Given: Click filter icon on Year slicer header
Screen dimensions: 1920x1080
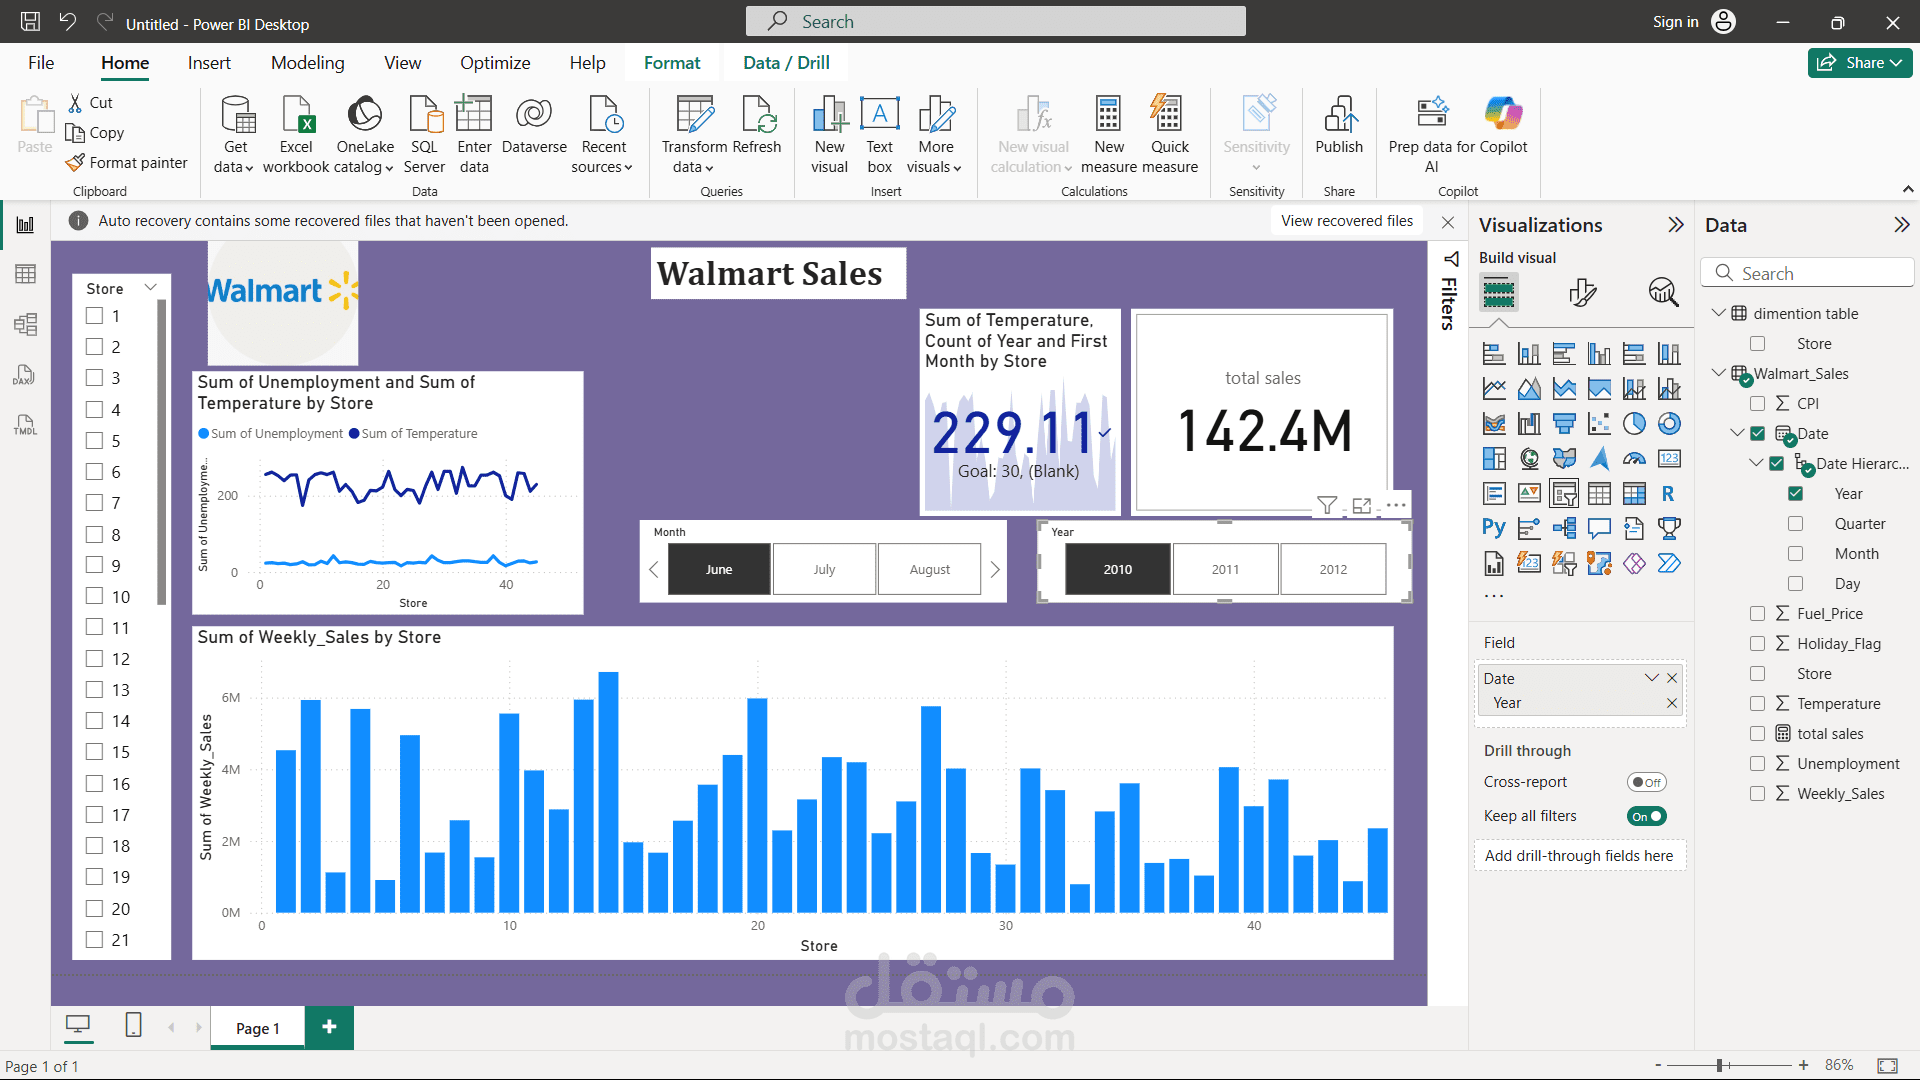Looking at the screenshot, I should pos(1327,505).
